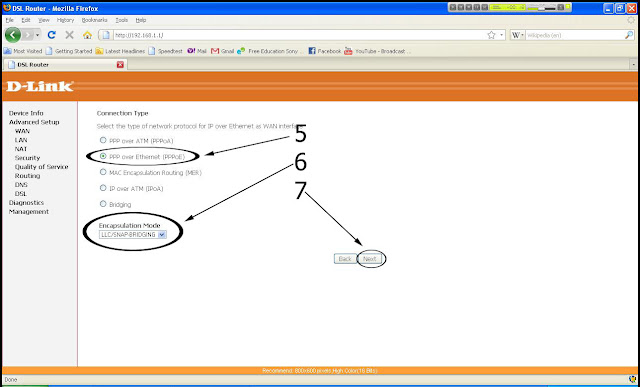Open the Tools menu
Screen dimensions: 640x387
pos(121,20)
